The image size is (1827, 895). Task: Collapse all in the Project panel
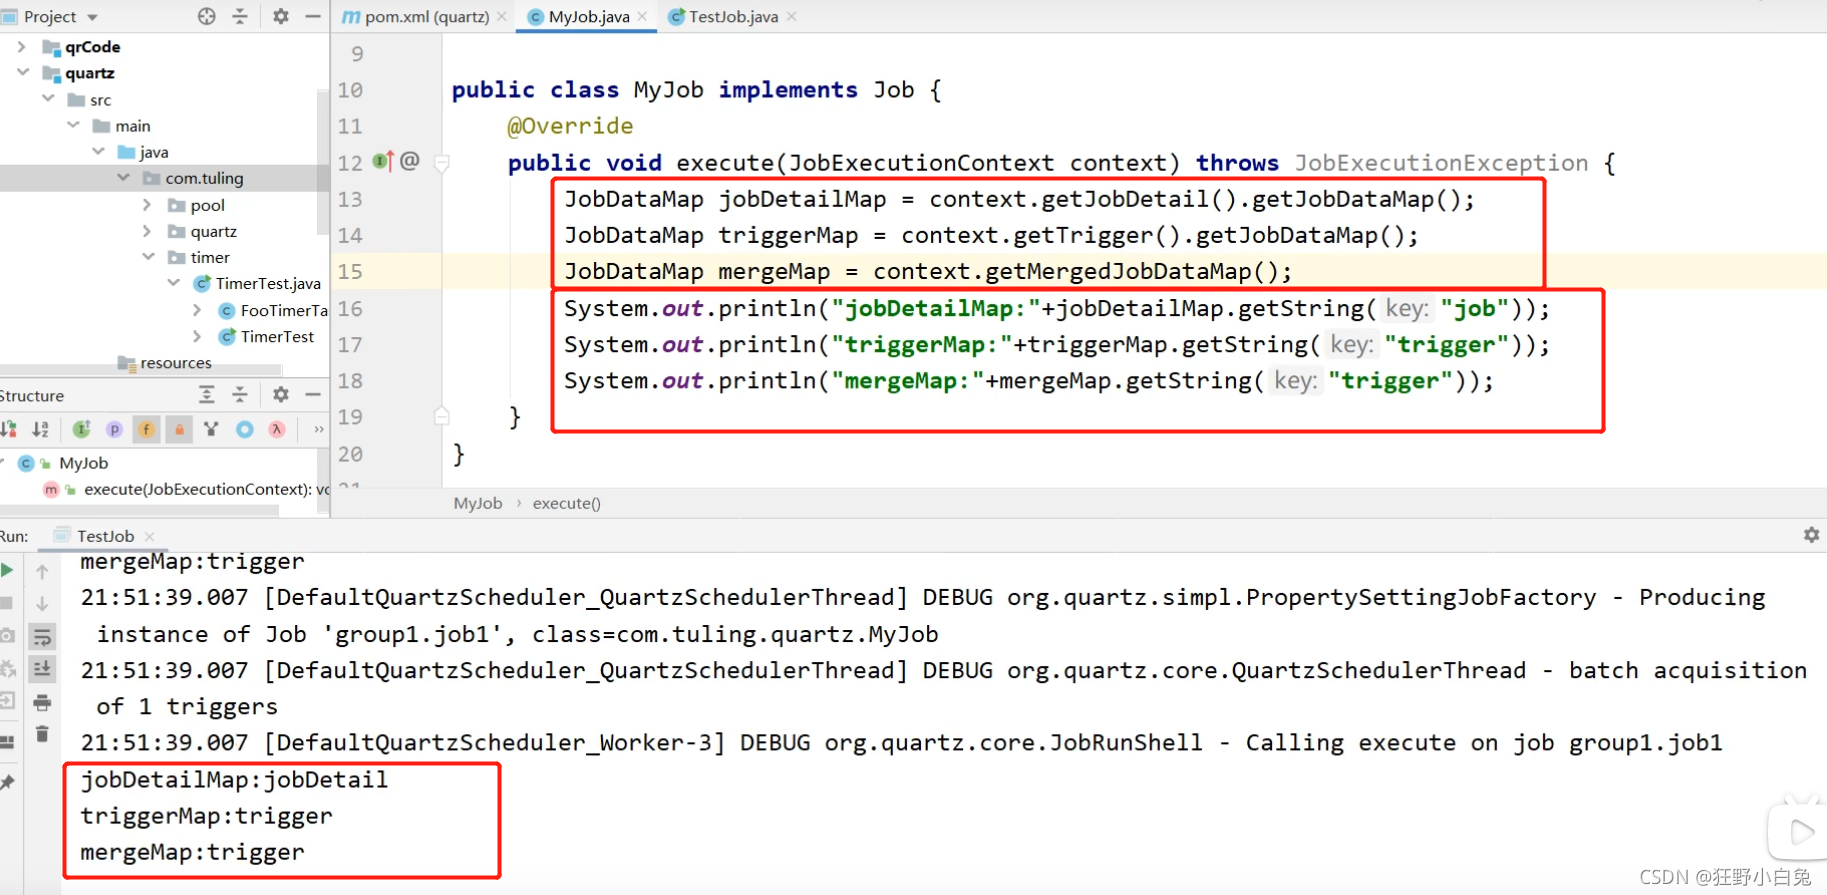point(240,16)
